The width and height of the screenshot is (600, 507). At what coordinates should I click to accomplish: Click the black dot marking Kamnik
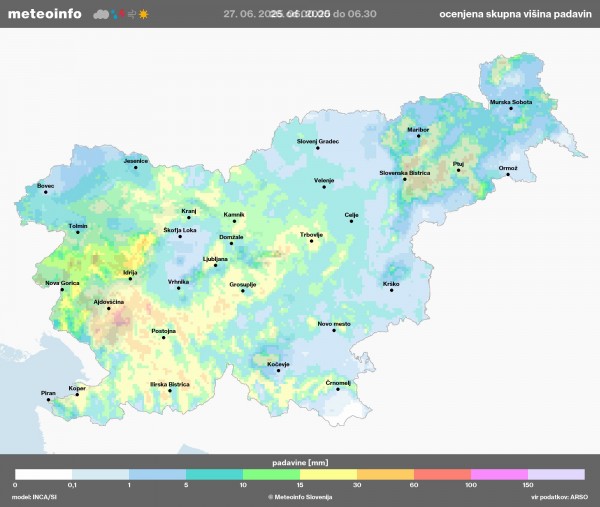click(234, 221)
